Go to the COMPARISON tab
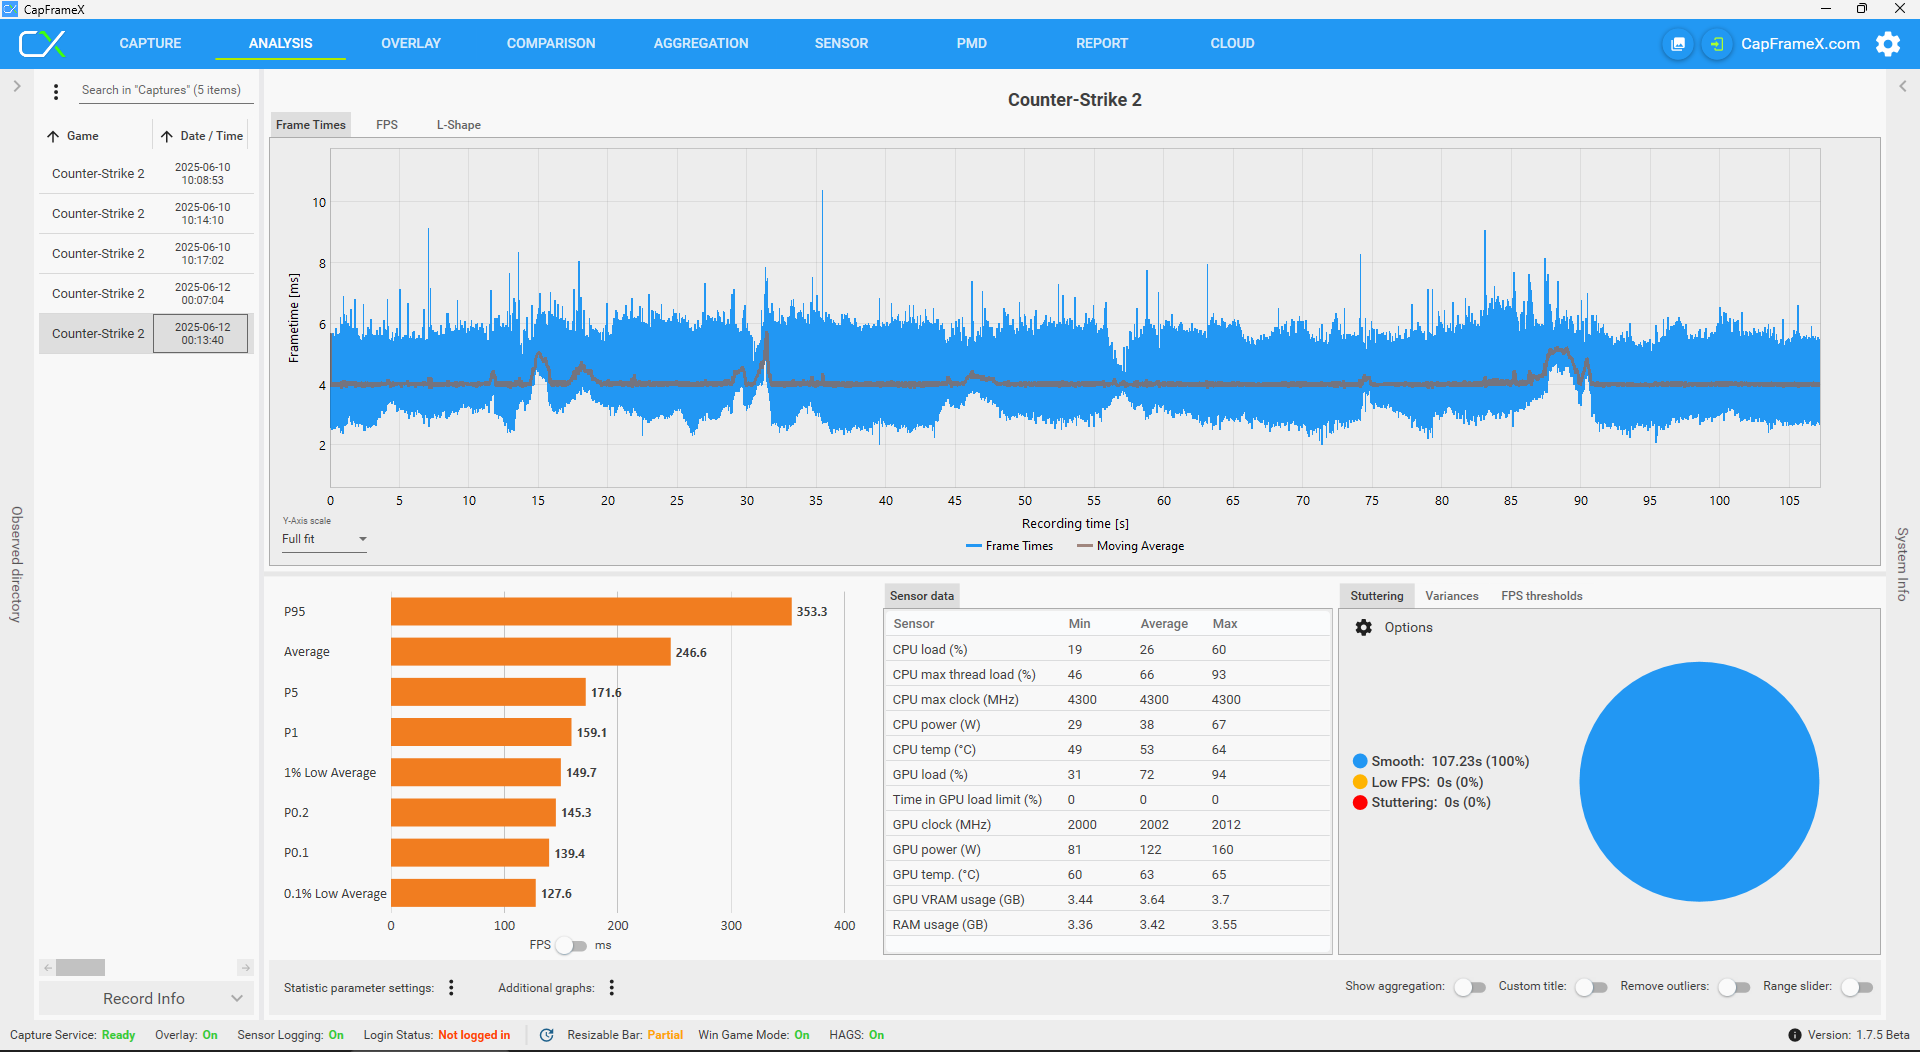Image resolution: width=1920 pixels, height=1052 pixels. [551, 43]
